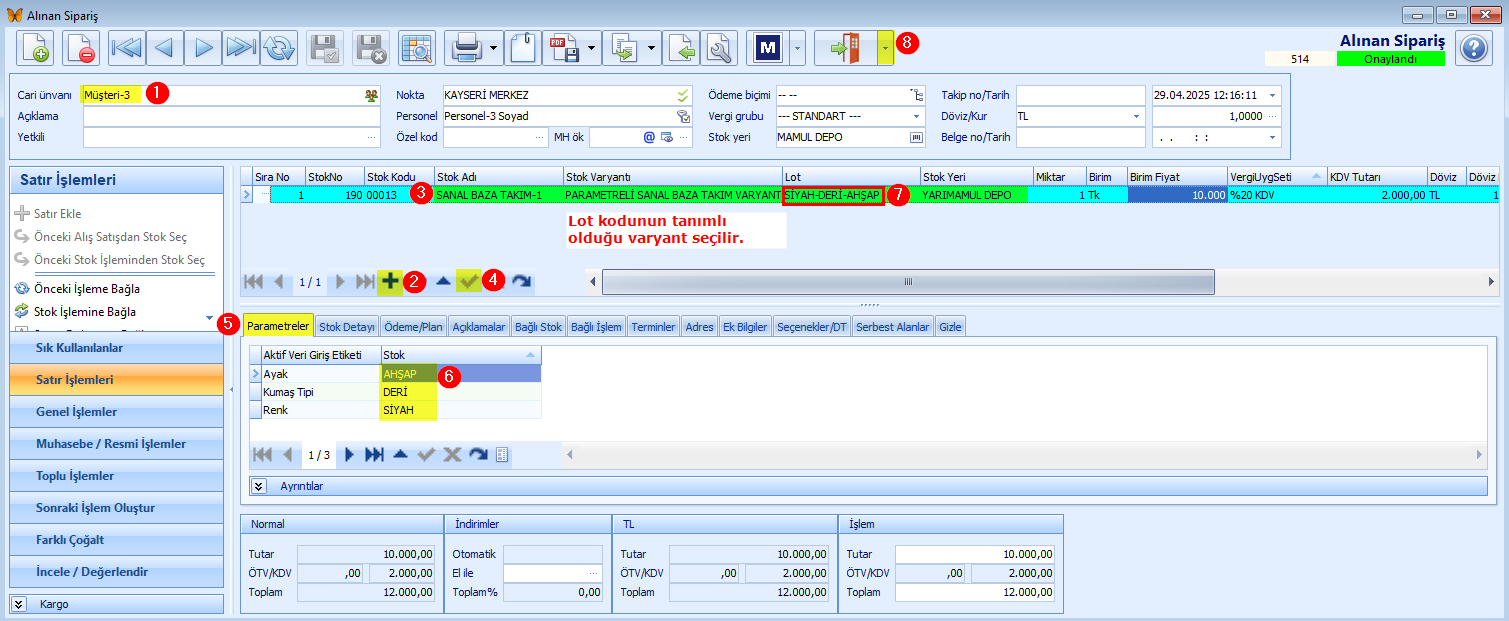
Task: Open the exit door button's dropdown arrow
Action: click(886, 48)
